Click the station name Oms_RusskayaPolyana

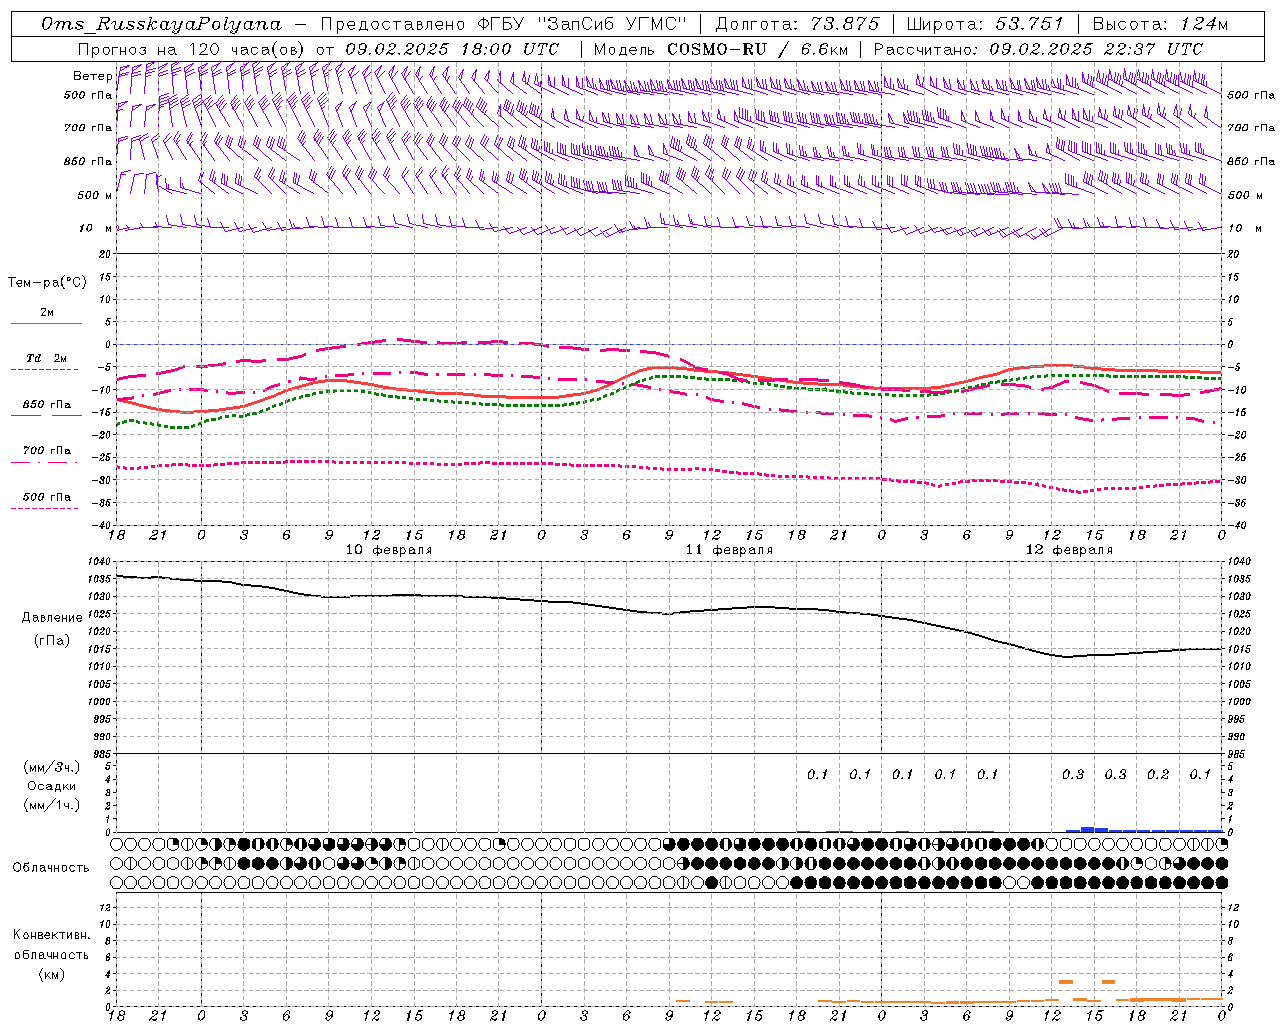point(161,24)
